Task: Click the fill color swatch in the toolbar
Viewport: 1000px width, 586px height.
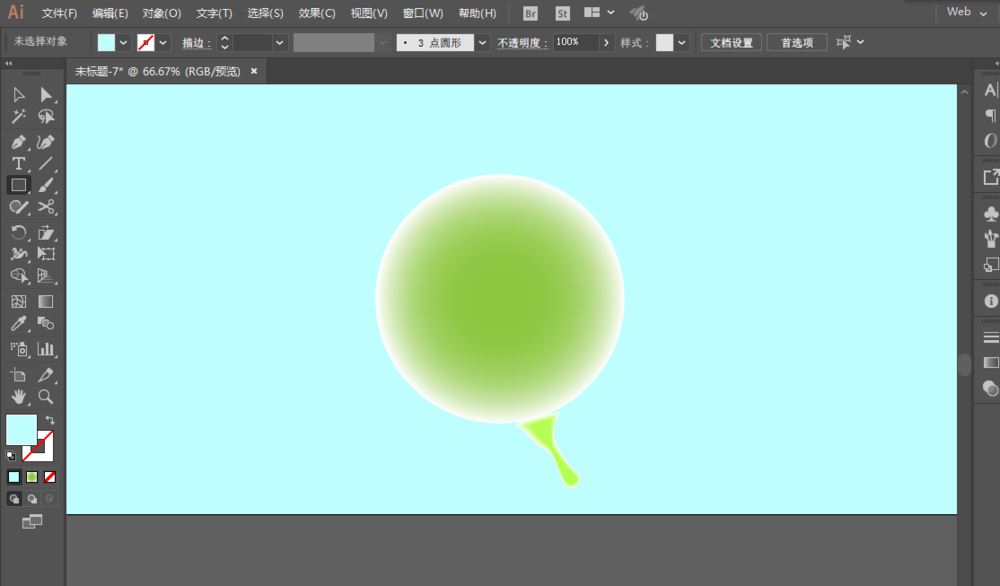Action: [x=22, y=430]
